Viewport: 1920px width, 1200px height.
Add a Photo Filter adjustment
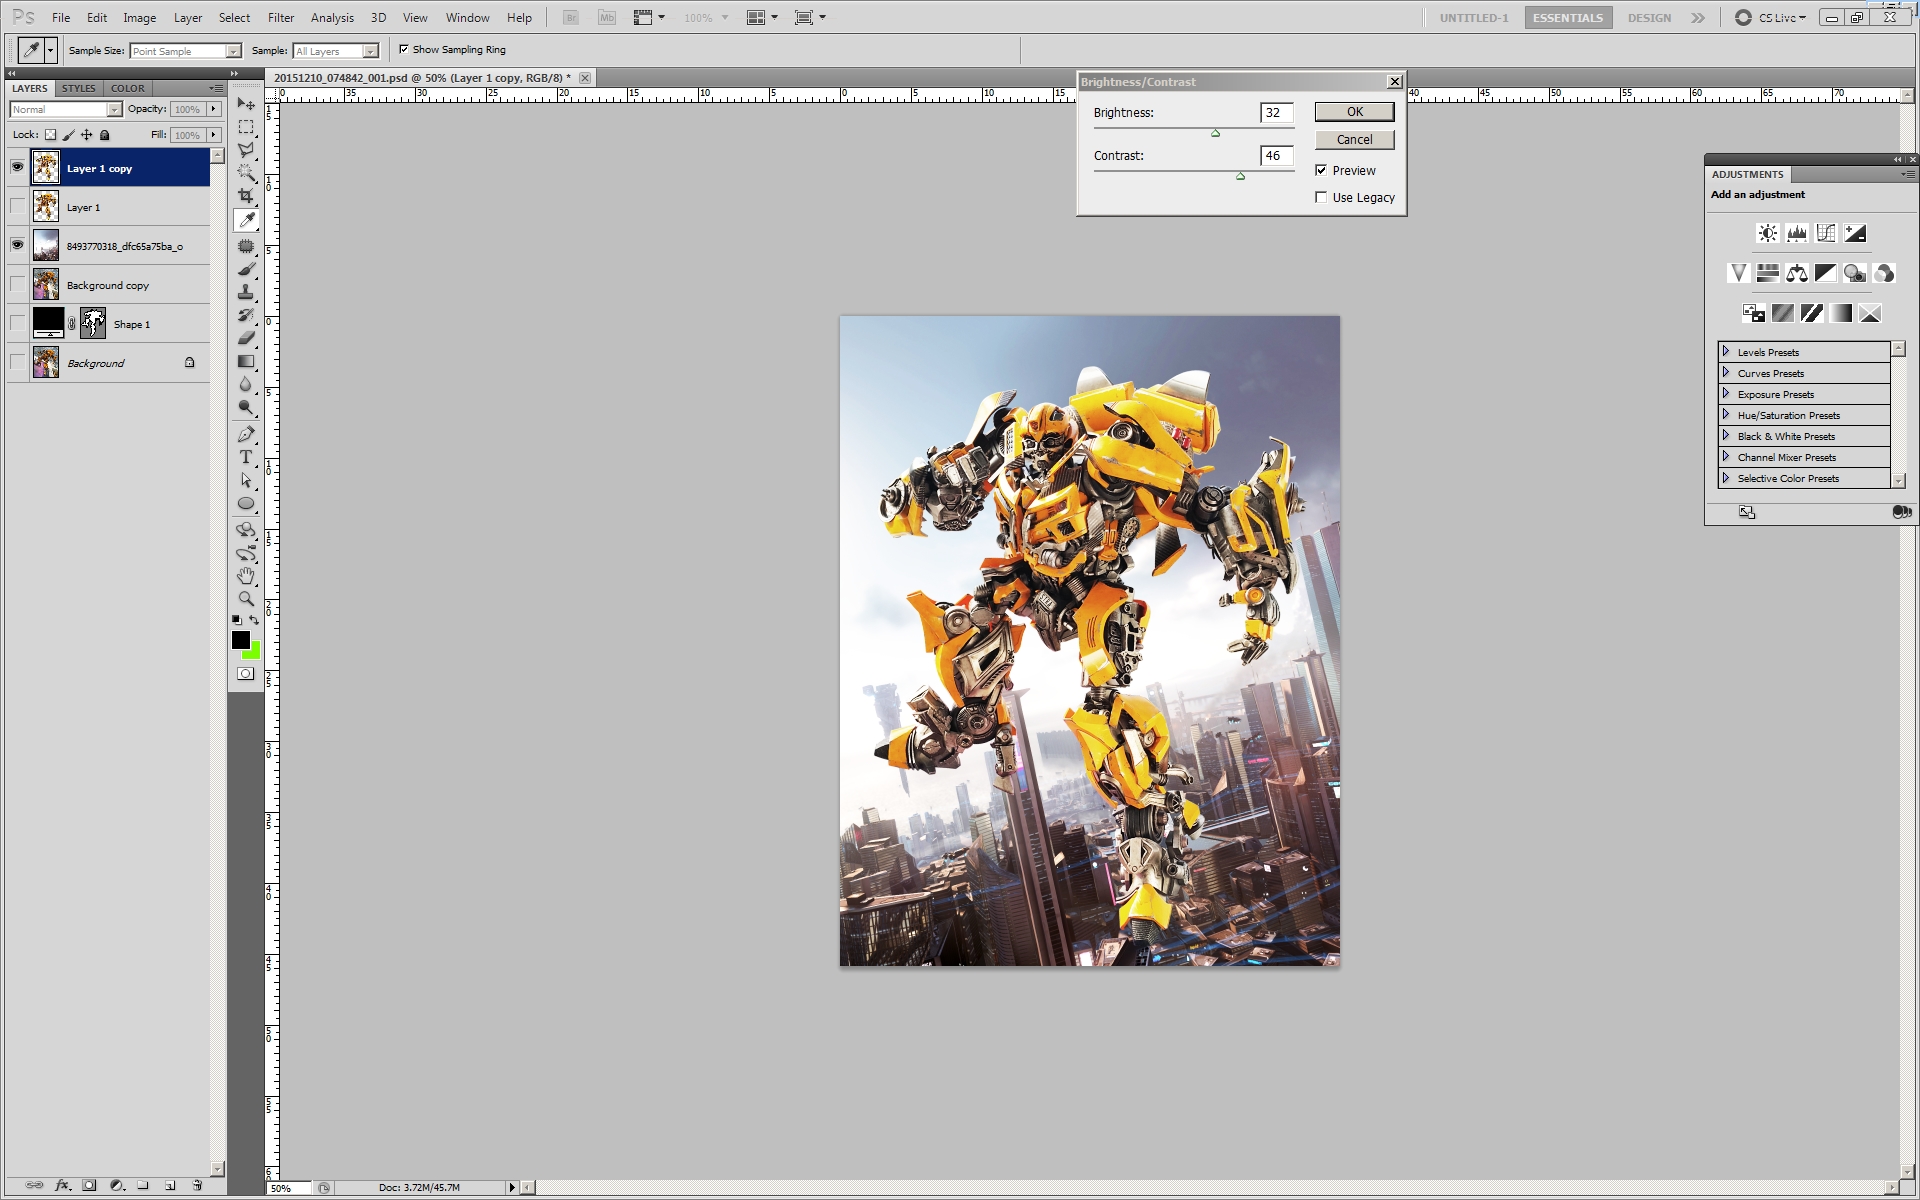1855,273
